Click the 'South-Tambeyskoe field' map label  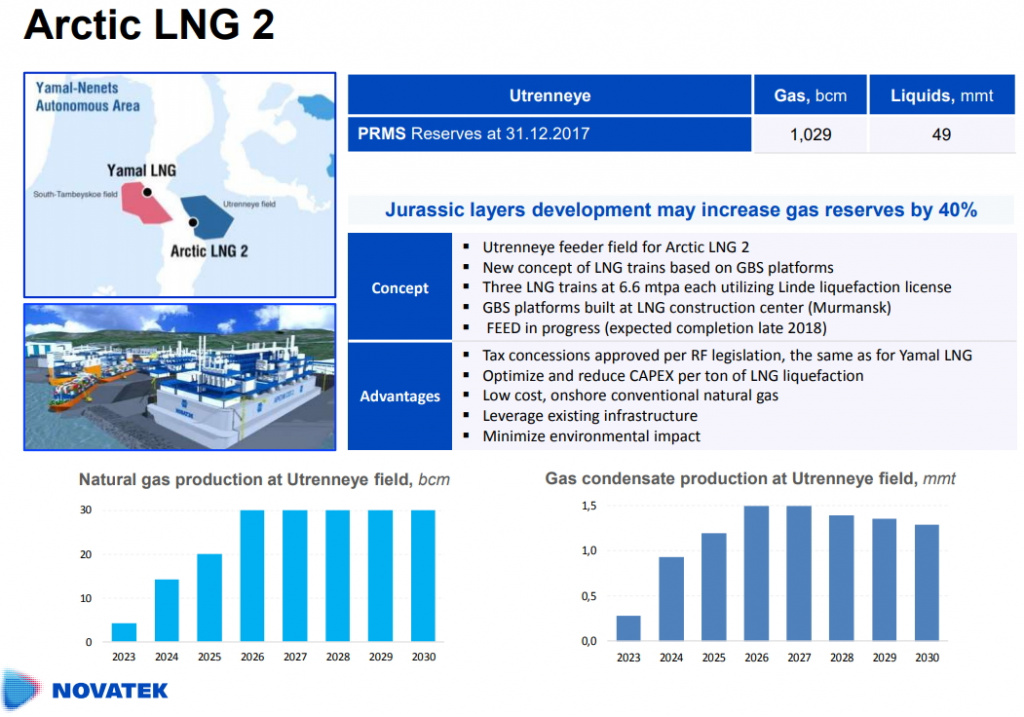tap(75, 194)
